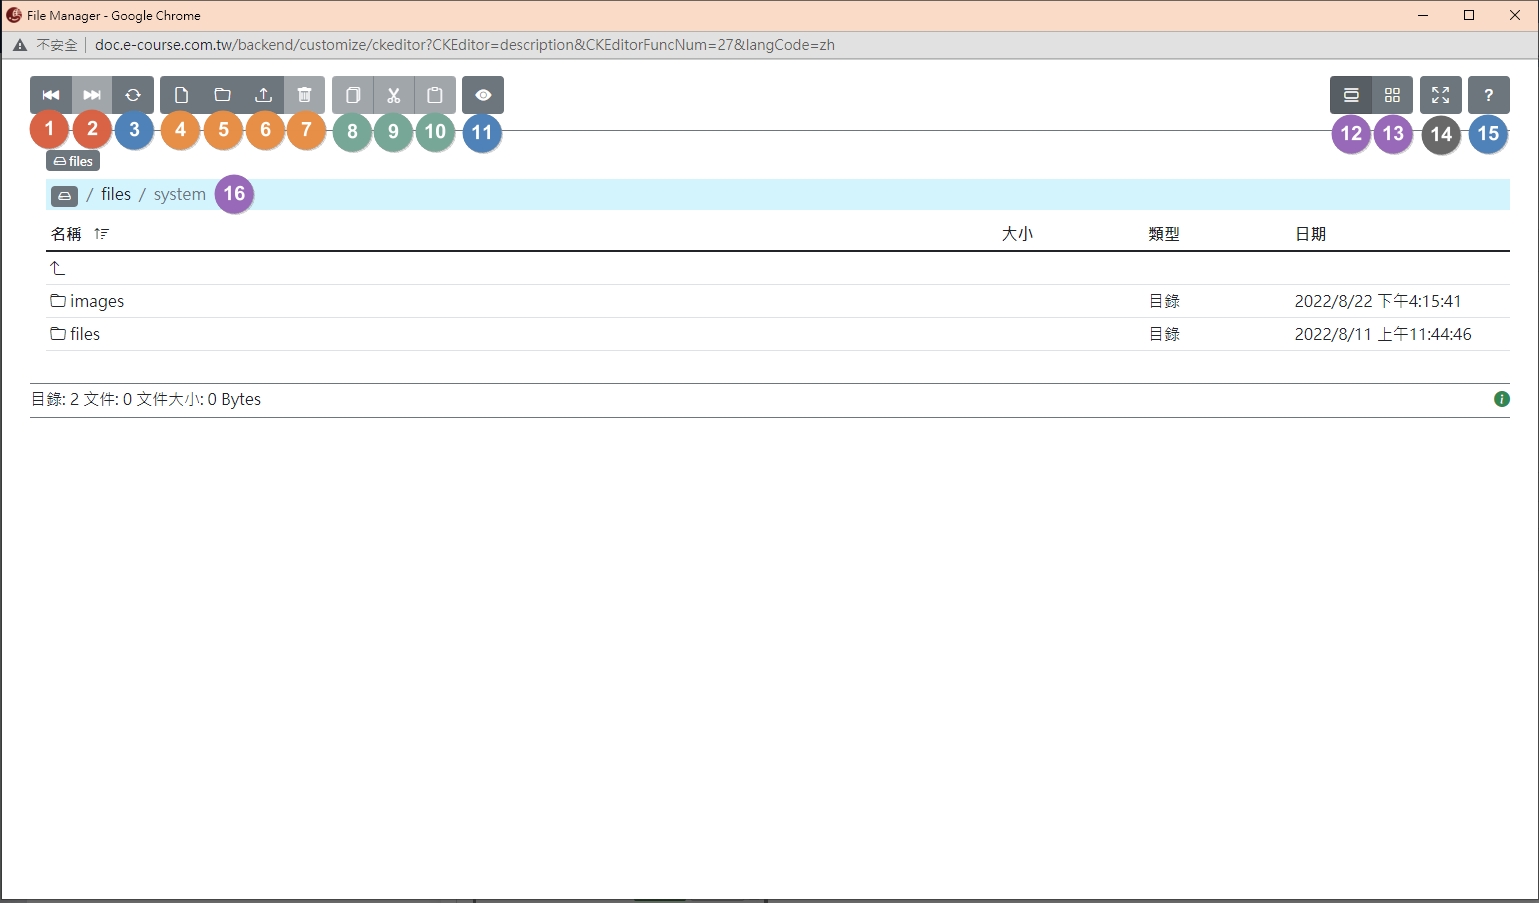Create a new file

[x=181, y=95]
